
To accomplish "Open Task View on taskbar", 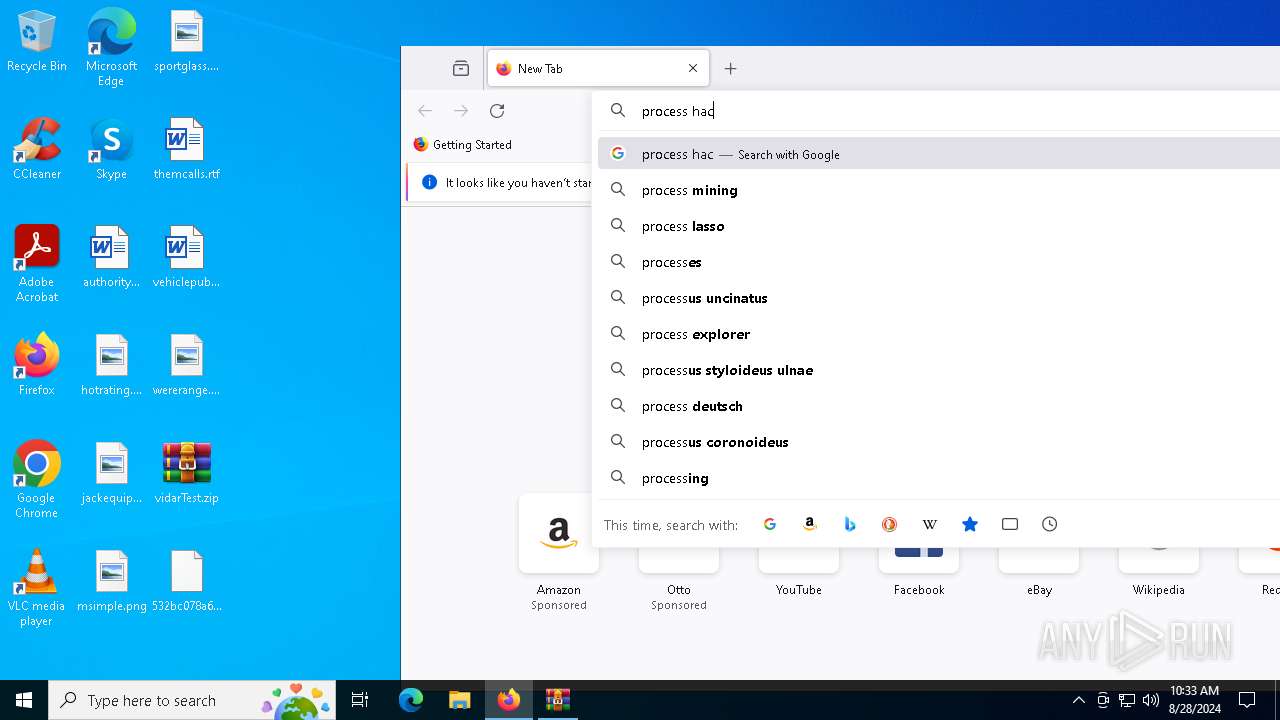I will pyautogui.click(x=360, y=700).
